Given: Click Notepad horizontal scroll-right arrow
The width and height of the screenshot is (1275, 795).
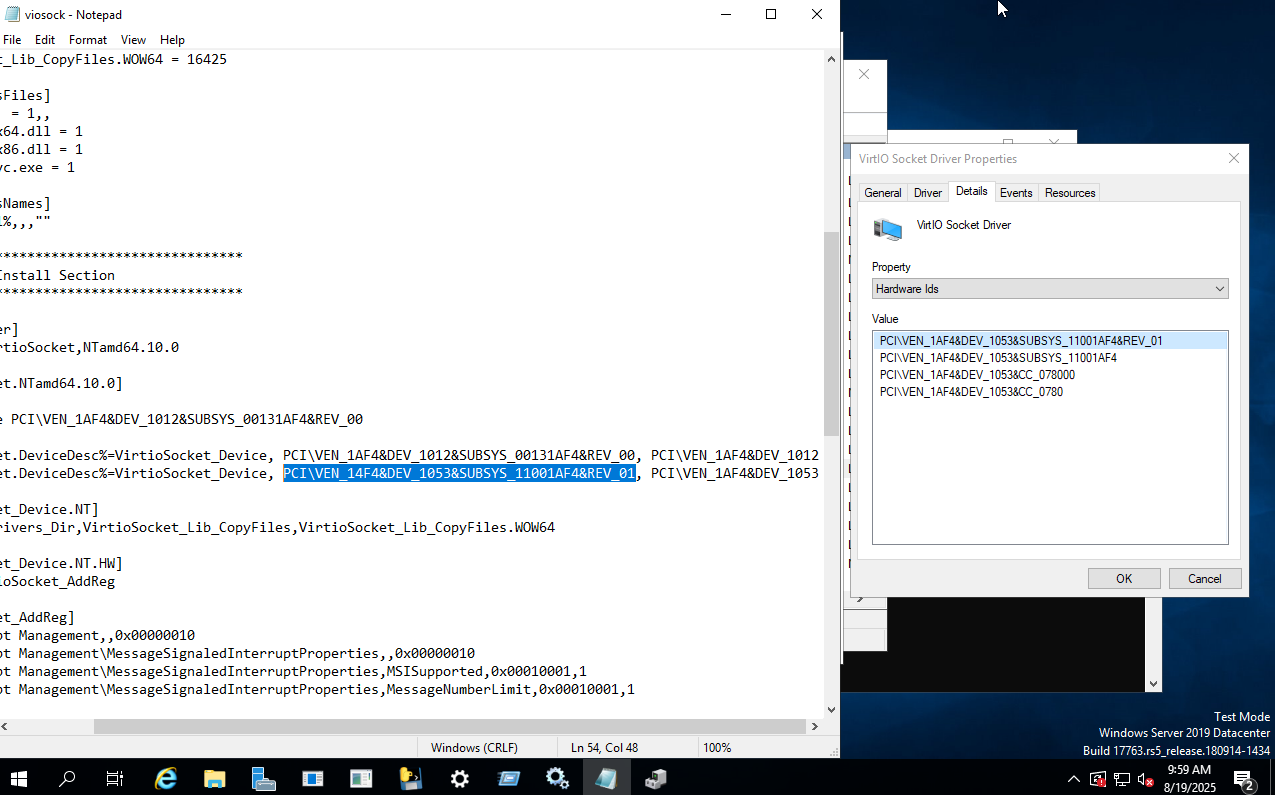Looking at the screenshot, I should click(x=815, y=727).
